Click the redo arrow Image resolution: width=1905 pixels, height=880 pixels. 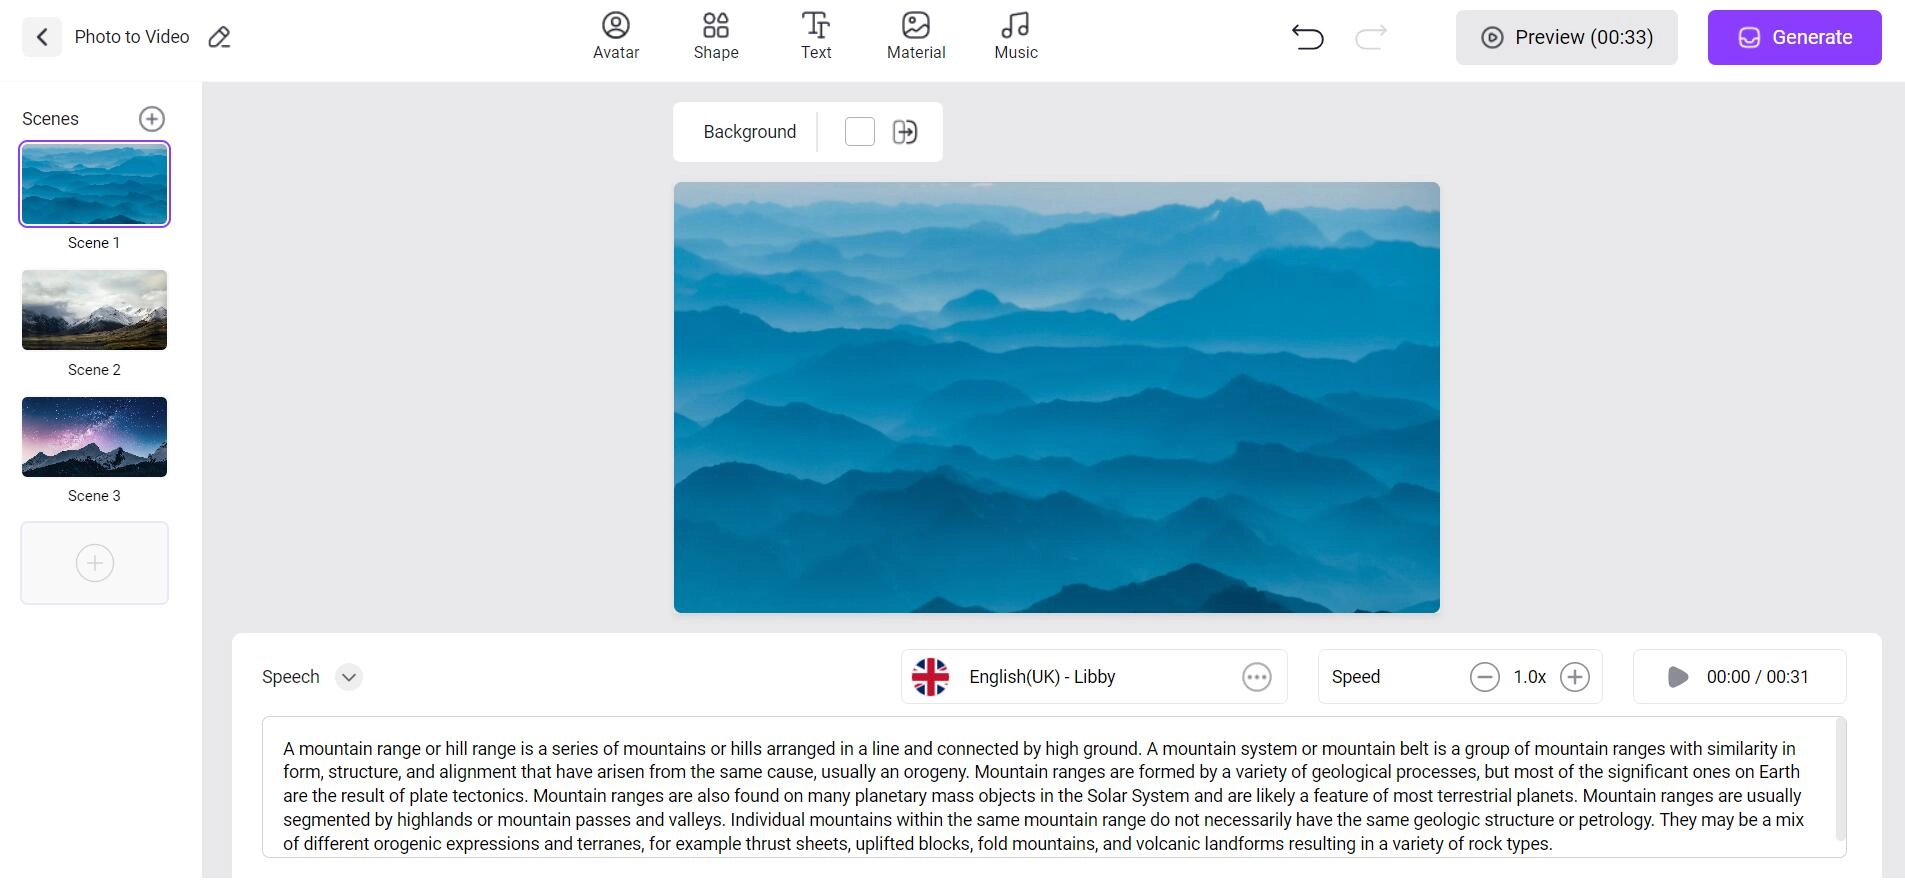tap(1370, 38)
